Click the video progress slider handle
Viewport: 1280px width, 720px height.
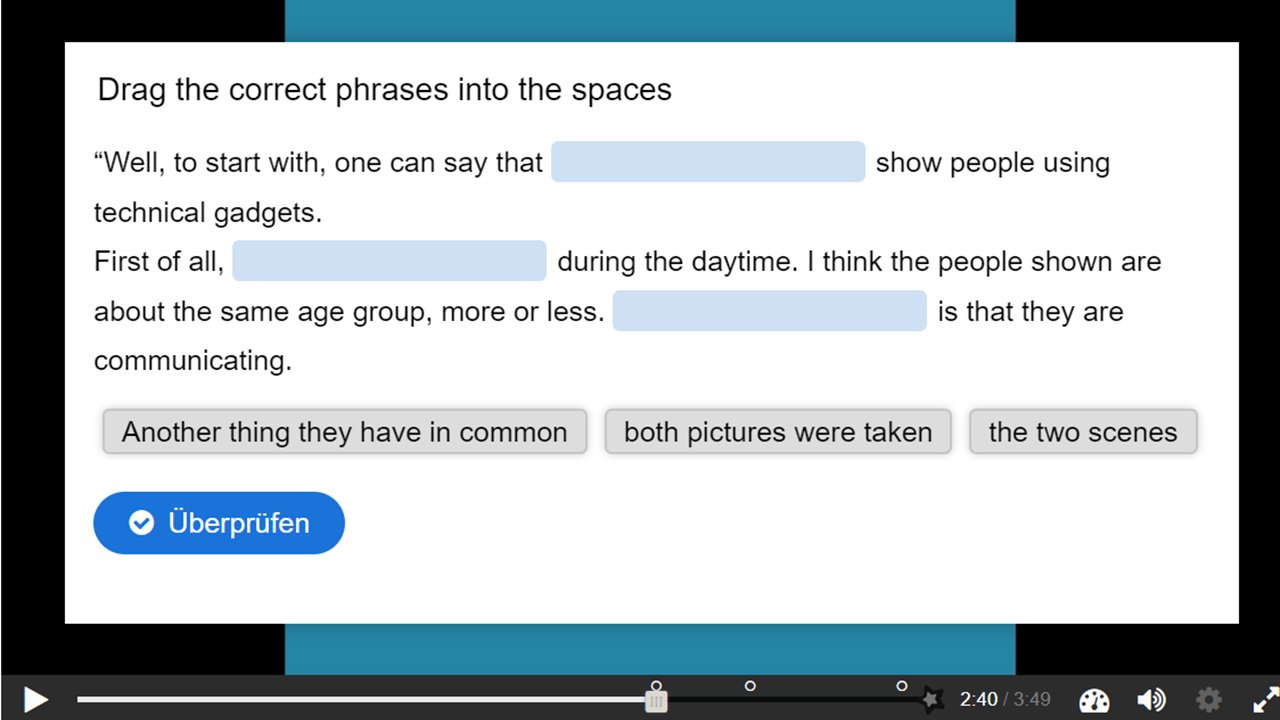tap(656, 701)
